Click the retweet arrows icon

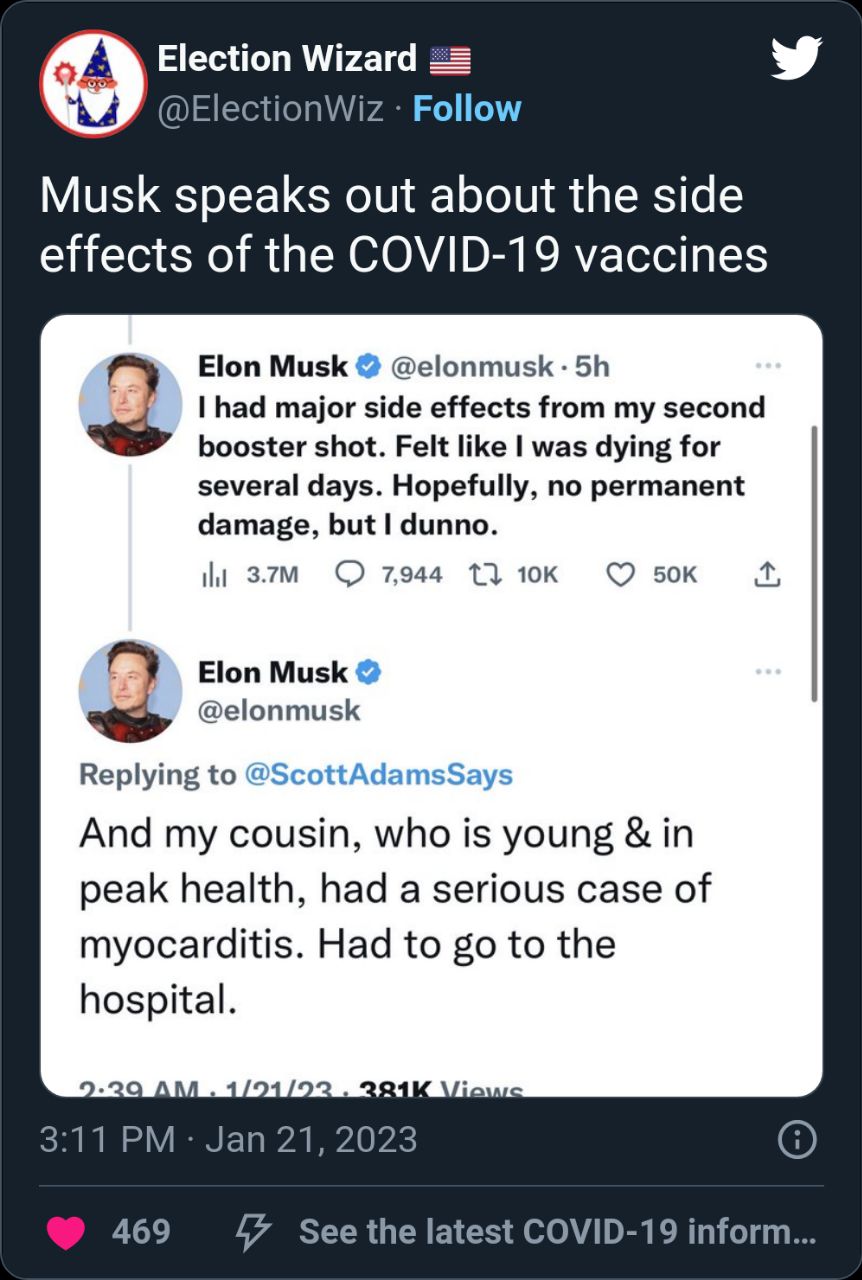[x=486, y=574]
